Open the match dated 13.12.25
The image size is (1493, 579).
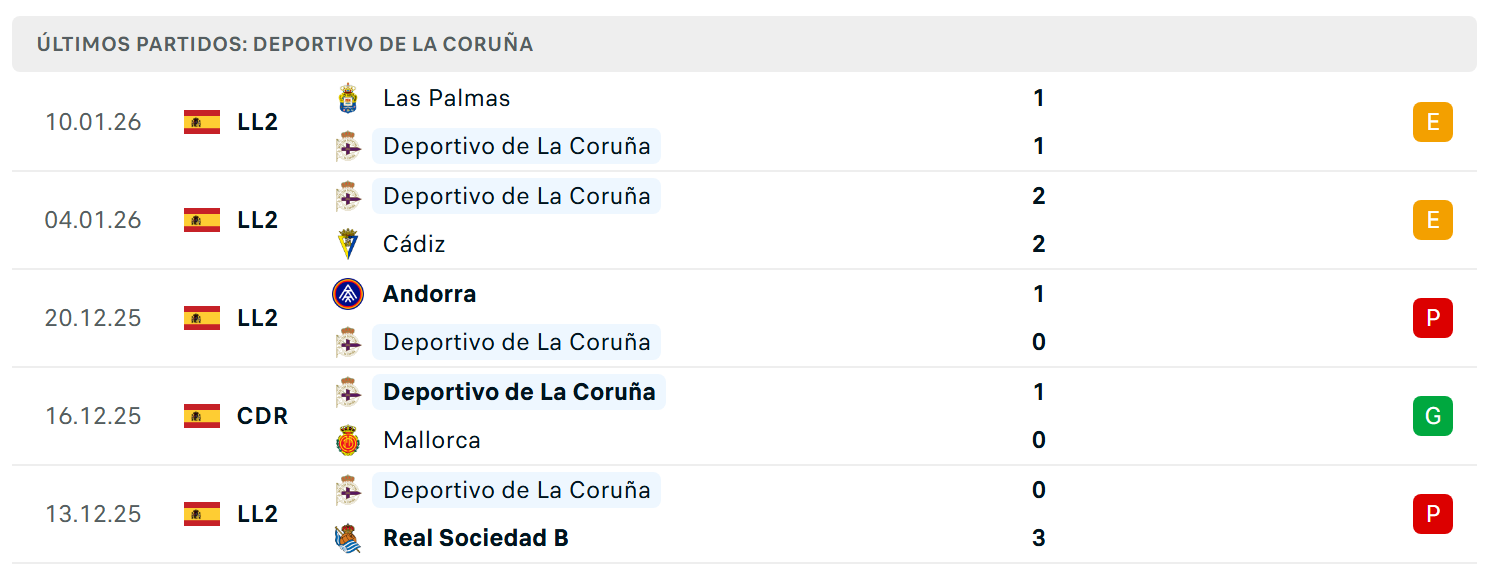[x=744, y=514]
